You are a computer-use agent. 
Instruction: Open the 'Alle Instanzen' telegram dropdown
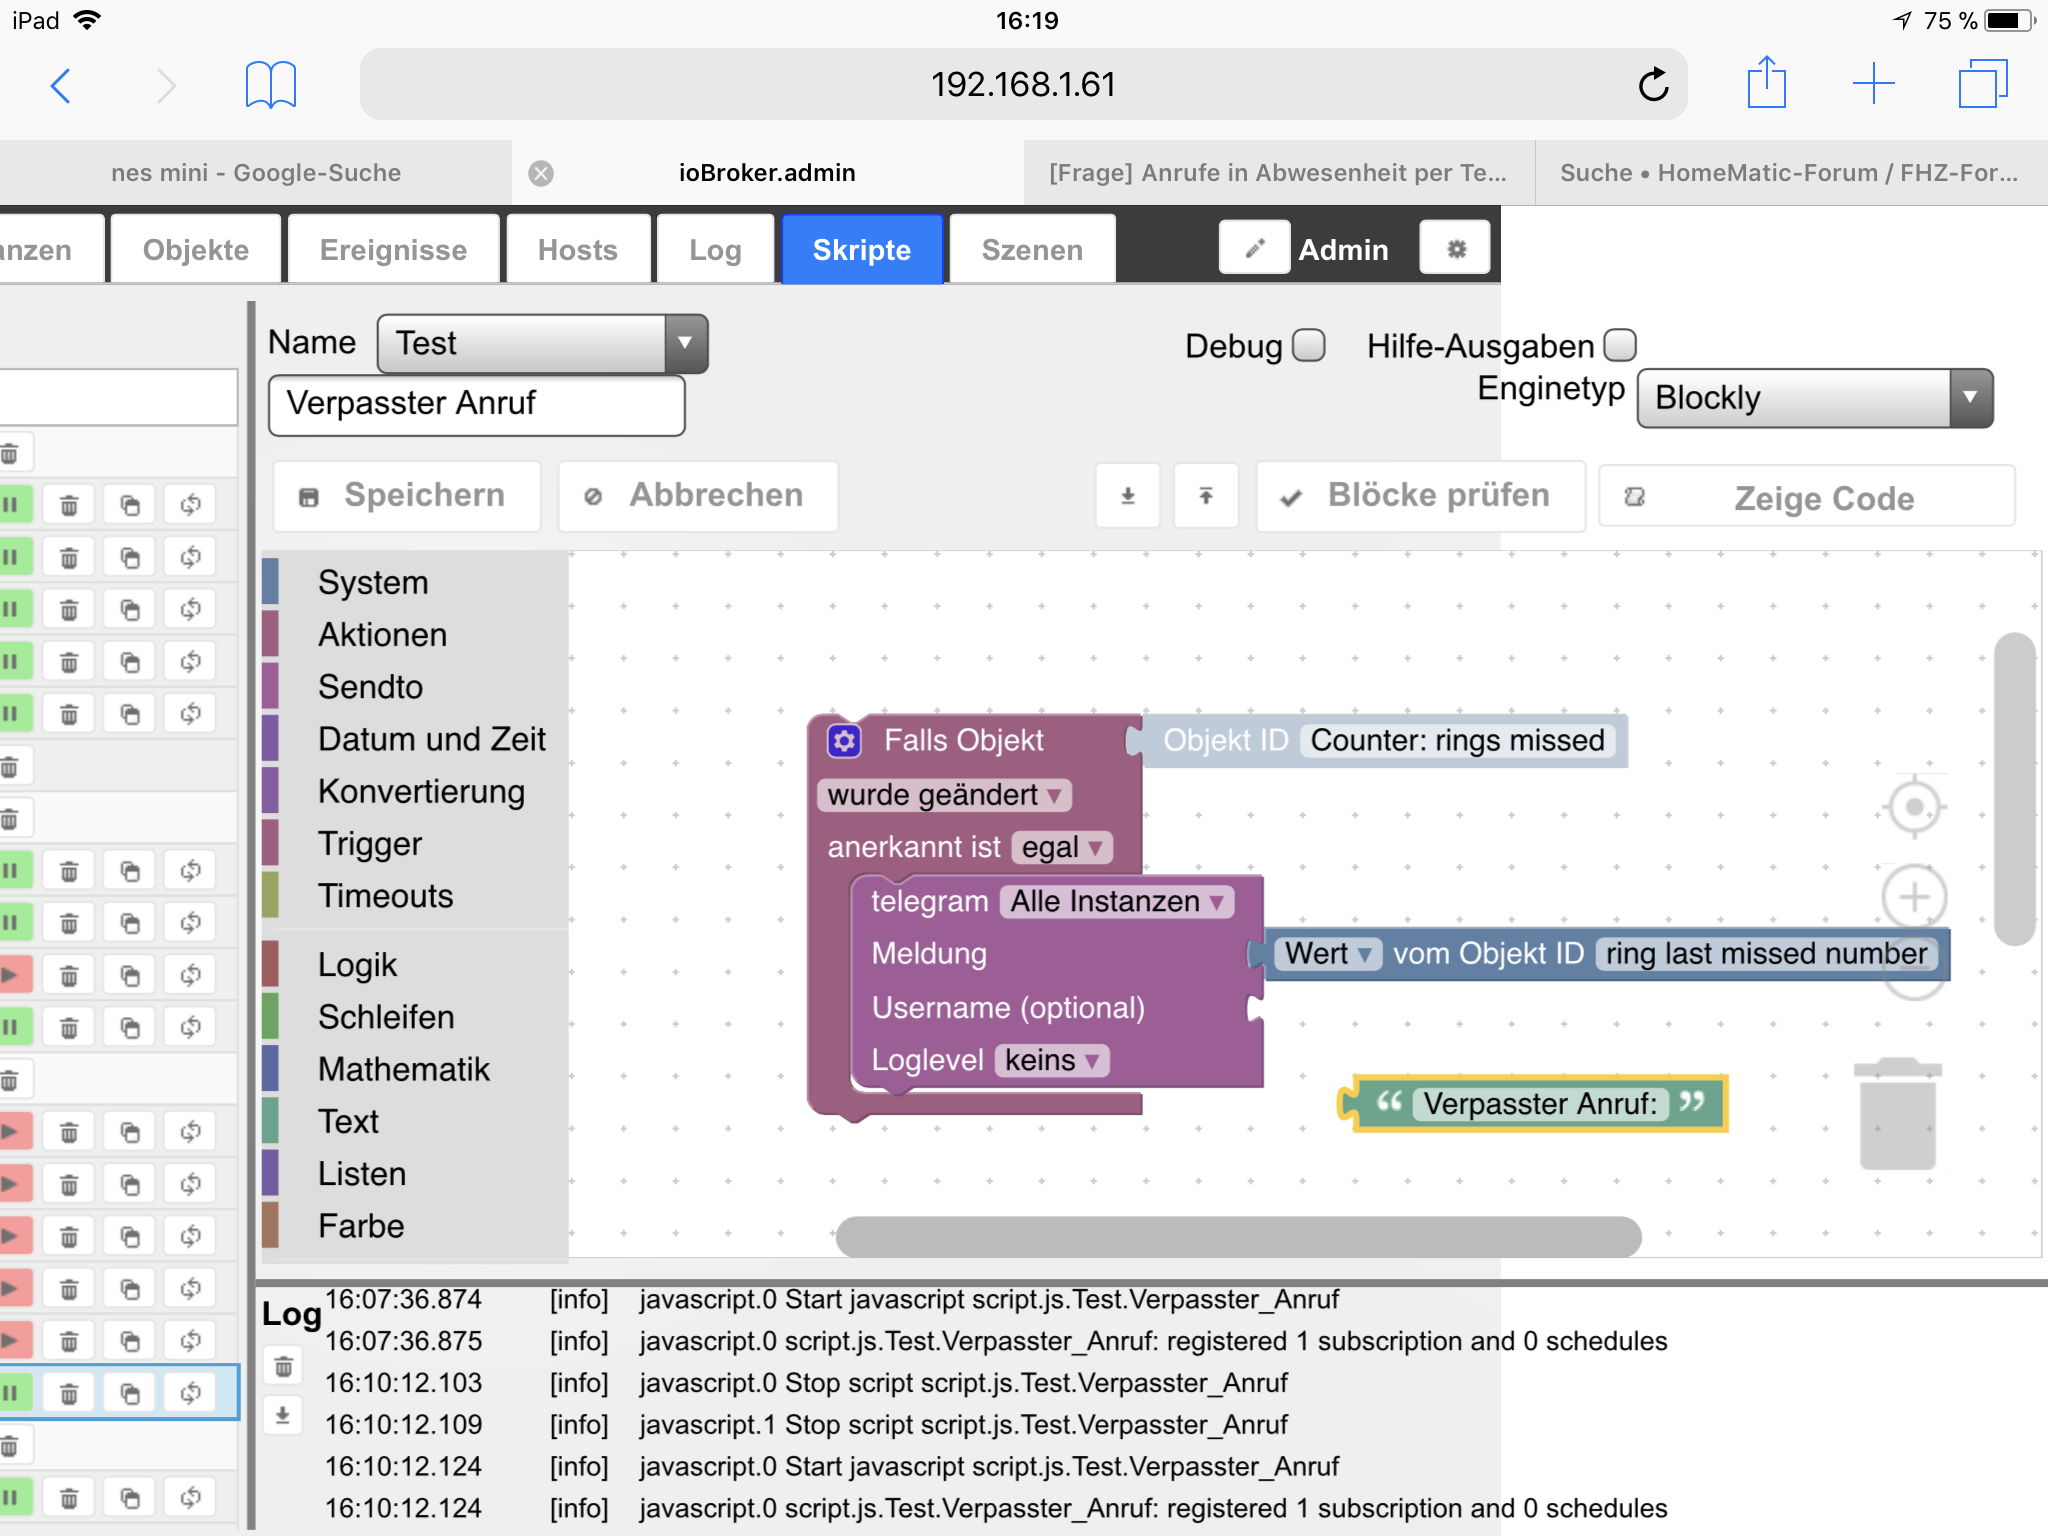click(1116, 902)
